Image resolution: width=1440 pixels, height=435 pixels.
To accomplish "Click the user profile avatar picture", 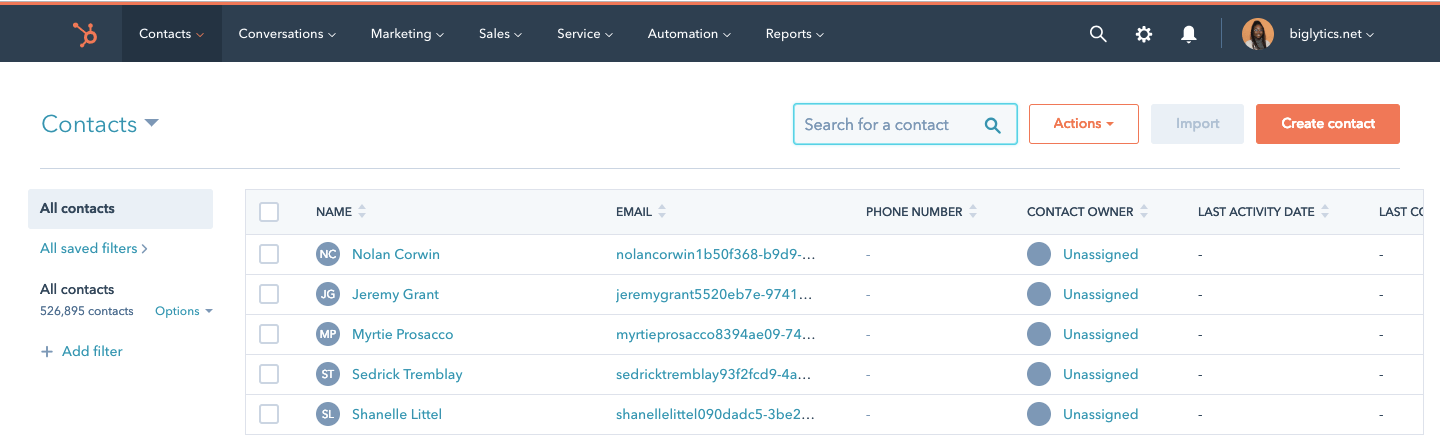I will [x=1257, y=34].
